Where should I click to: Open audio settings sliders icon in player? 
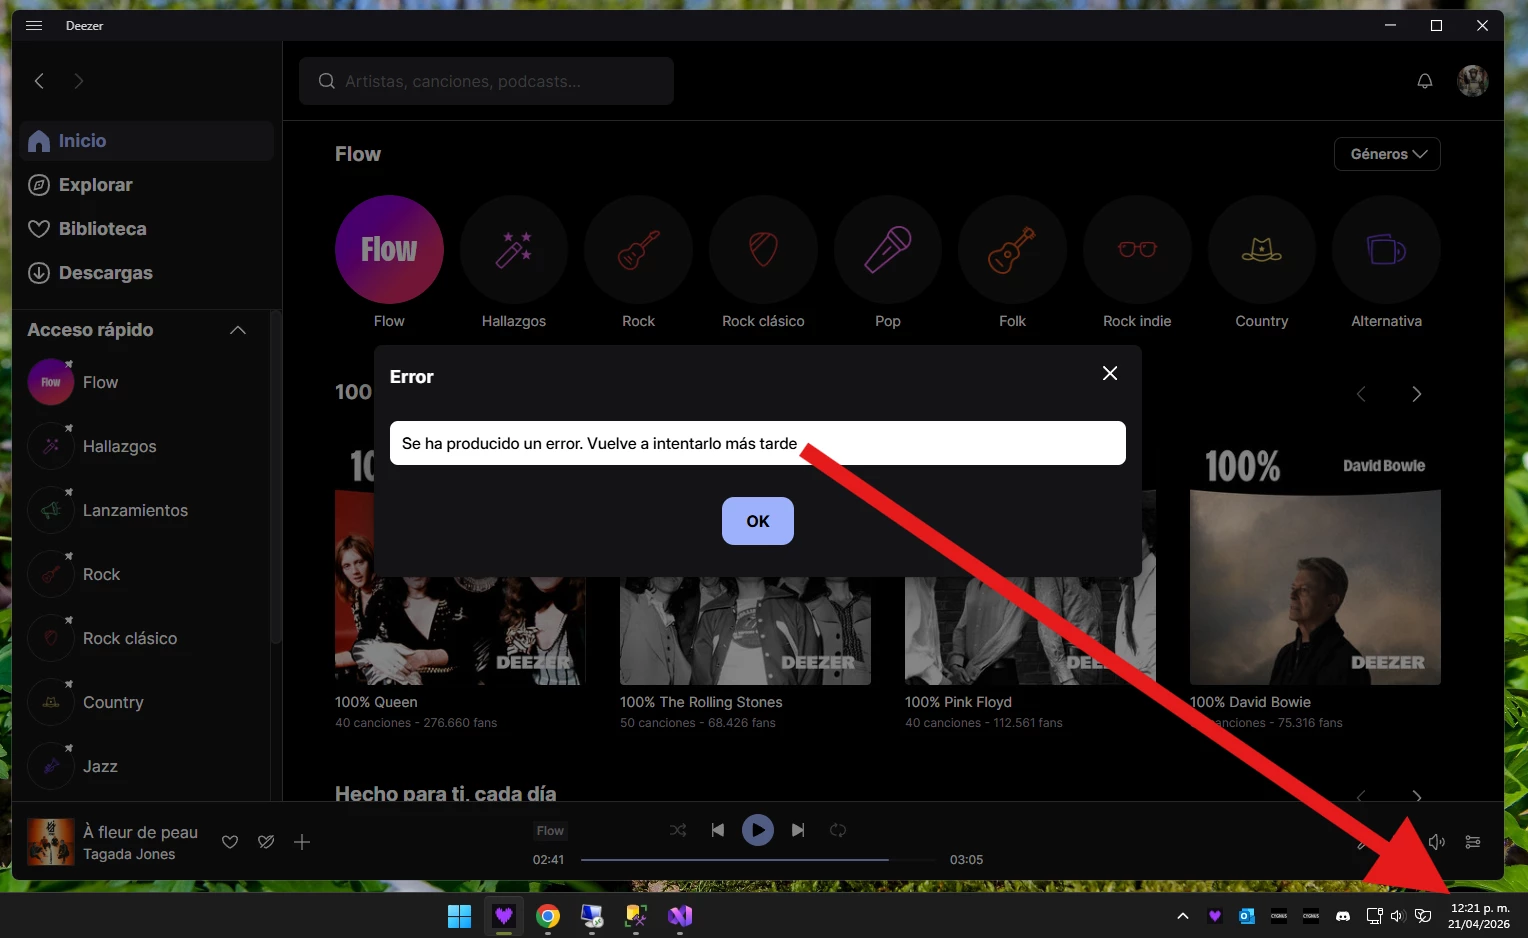[1473, 842]
